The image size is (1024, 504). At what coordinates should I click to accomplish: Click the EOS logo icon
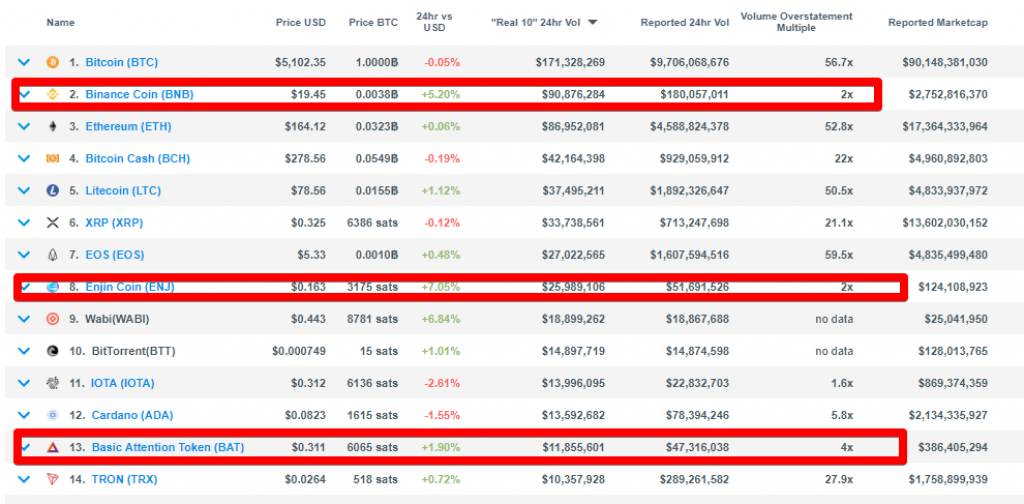click(x=52, y=255)
